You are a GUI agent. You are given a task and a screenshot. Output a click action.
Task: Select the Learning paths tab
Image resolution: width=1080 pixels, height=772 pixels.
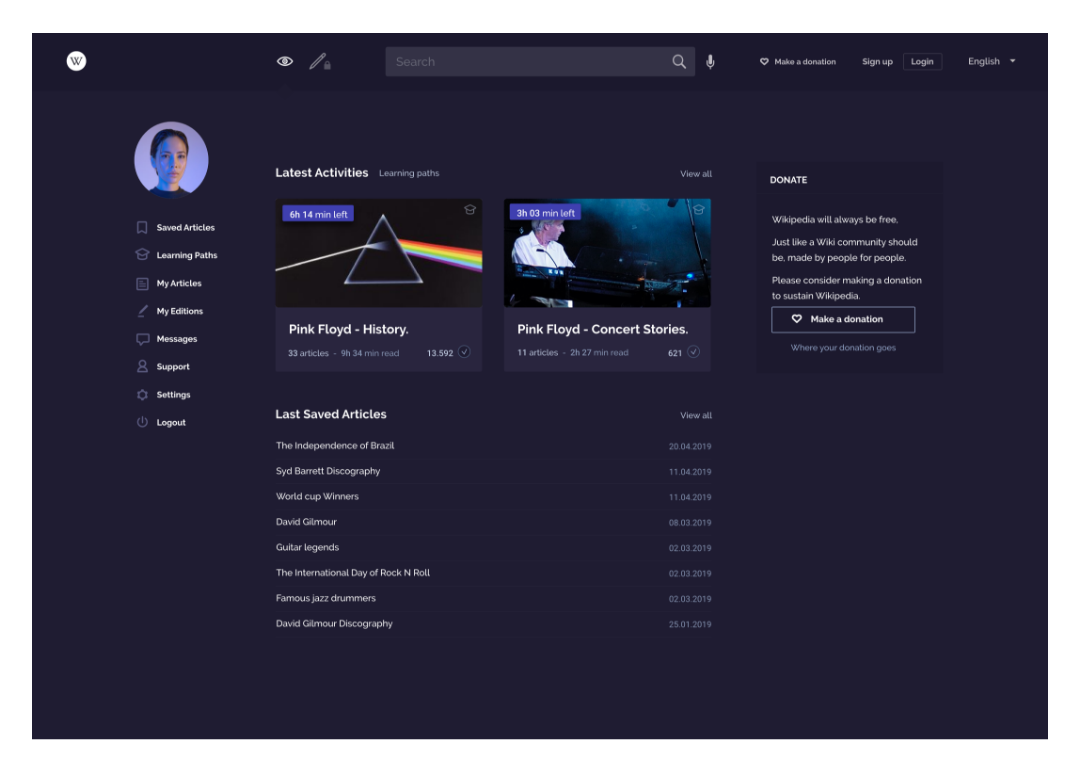click(409, 173)
